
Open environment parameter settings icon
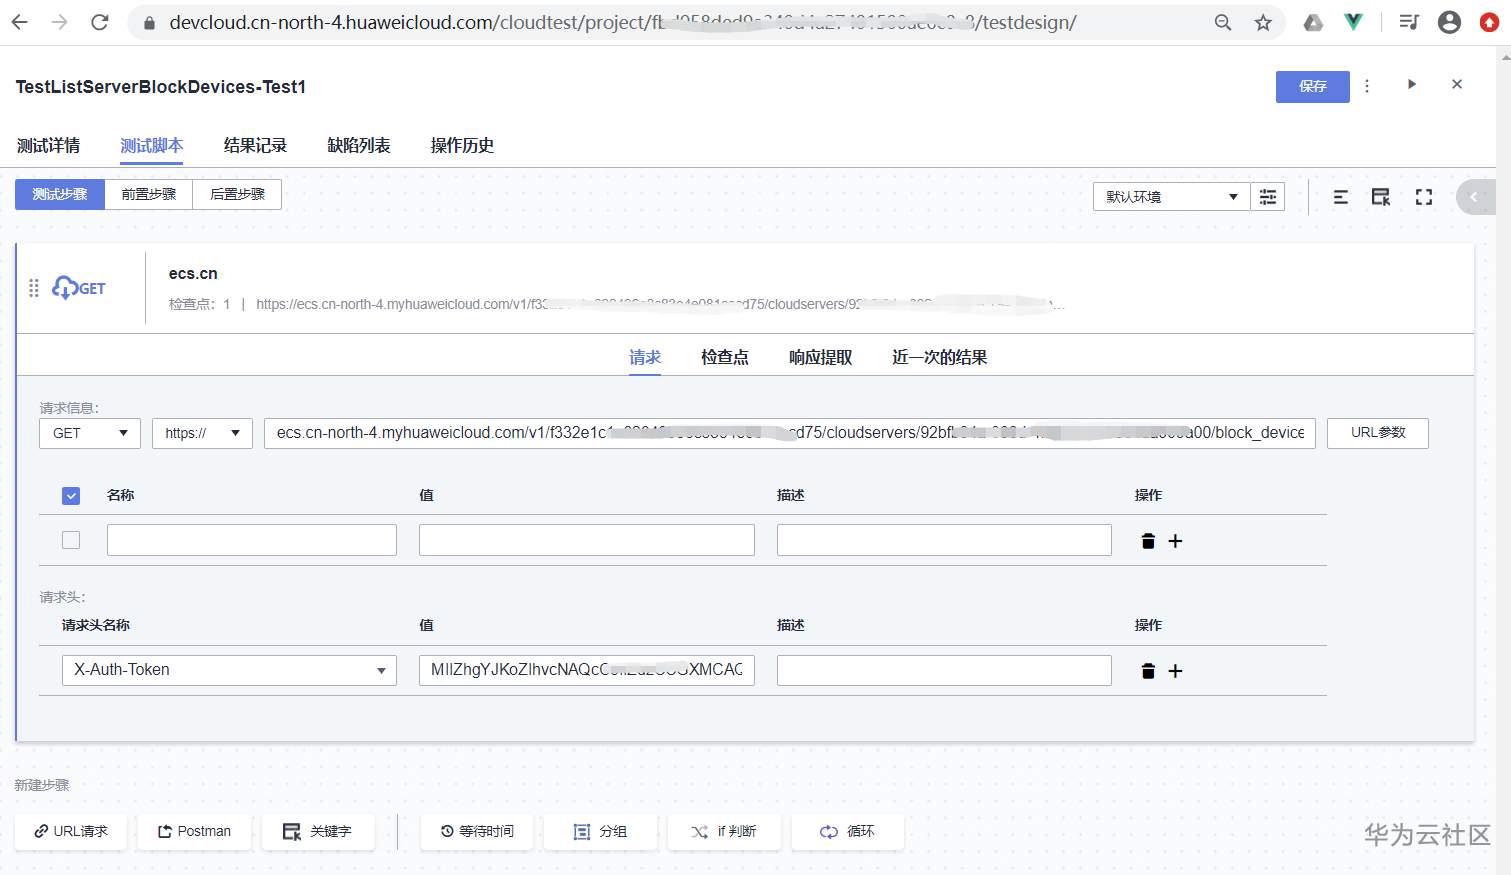1268,197
